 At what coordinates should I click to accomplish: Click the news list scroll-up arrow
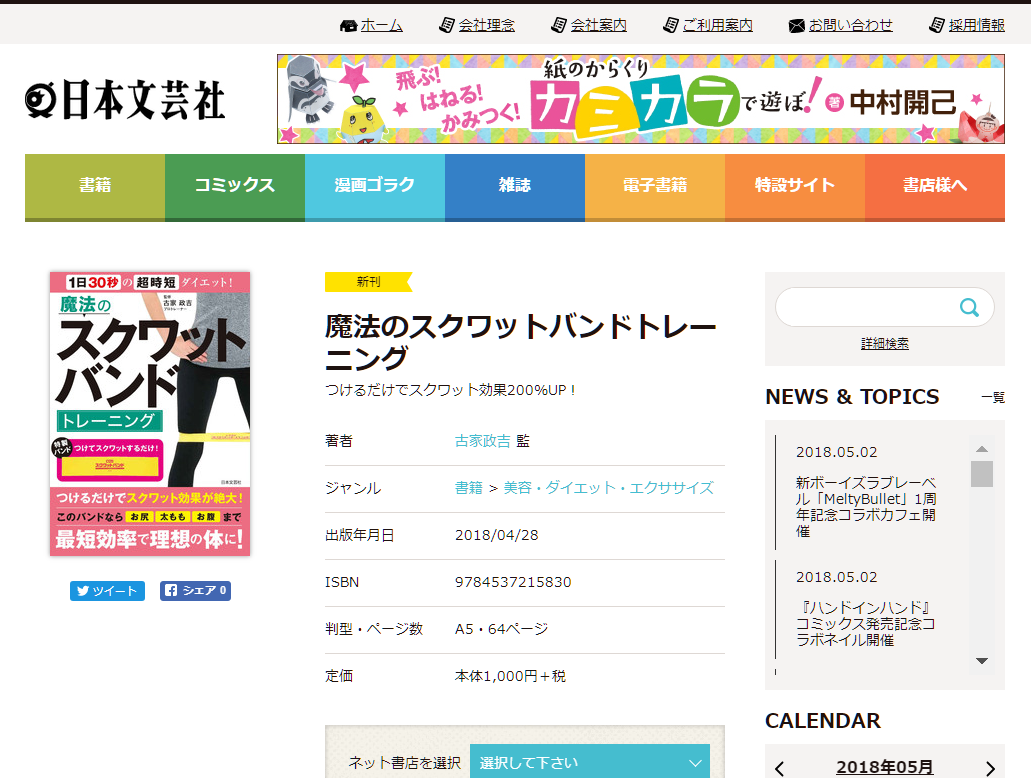pos(982,449)
